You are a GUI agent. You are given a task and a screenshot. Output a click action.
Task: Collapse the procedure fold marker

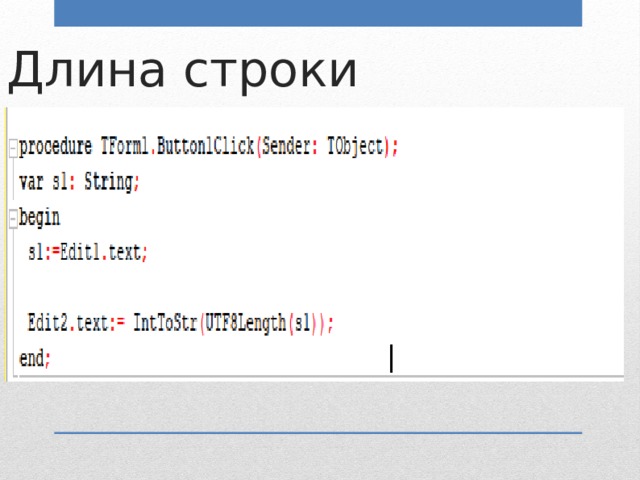(x=13, y=148)
